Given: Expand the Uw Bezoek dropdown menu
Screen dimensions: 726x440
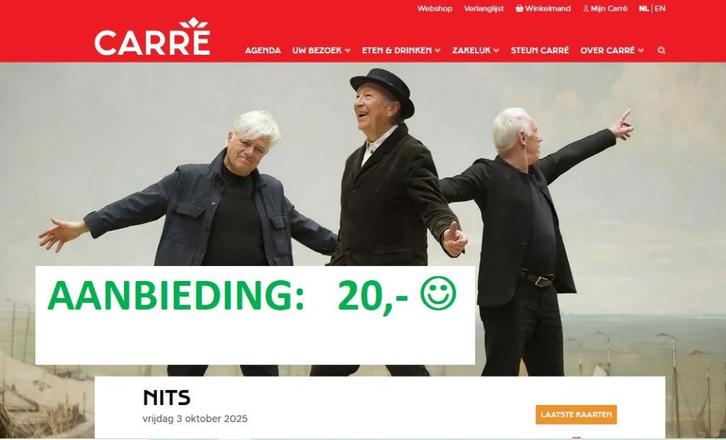Looking at the screenshot, I should [321, 50].
